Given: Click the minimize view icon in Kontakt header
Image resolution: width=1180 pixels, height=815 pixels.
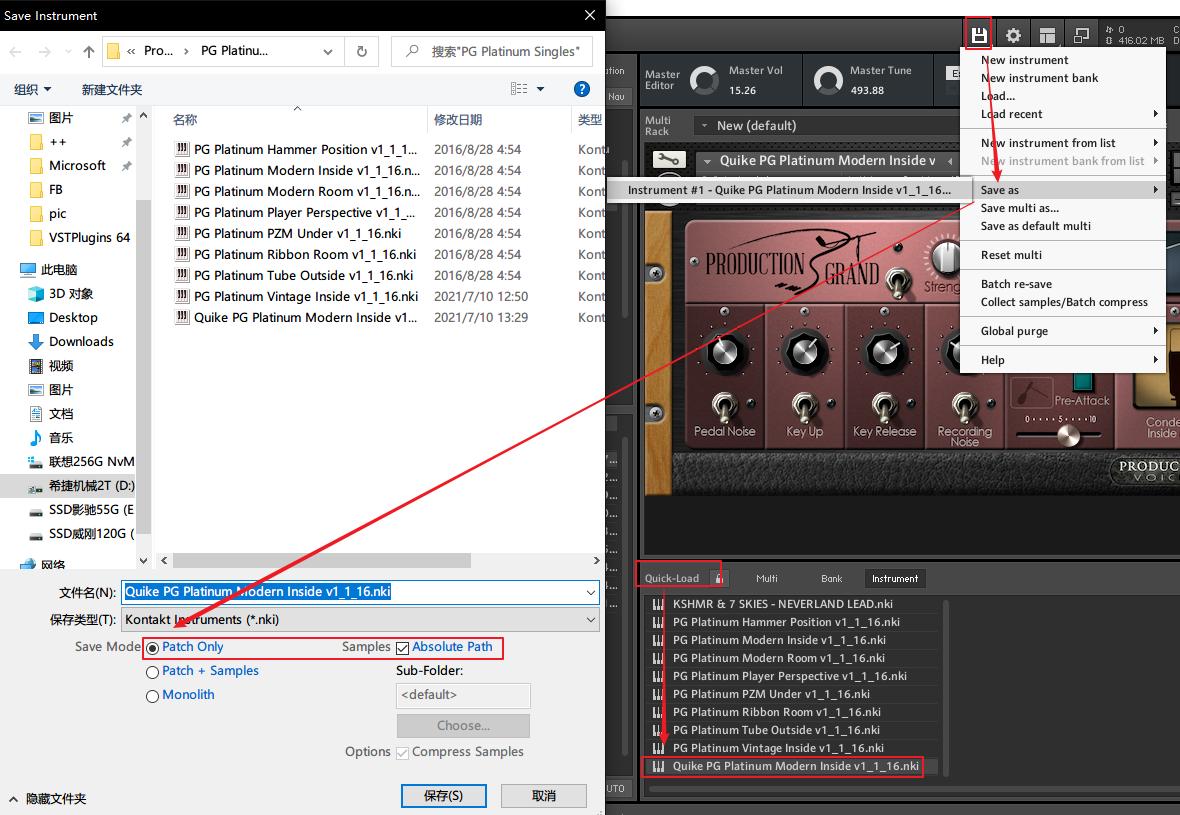Looking at the screenshot, I should tap(1081, 35).
